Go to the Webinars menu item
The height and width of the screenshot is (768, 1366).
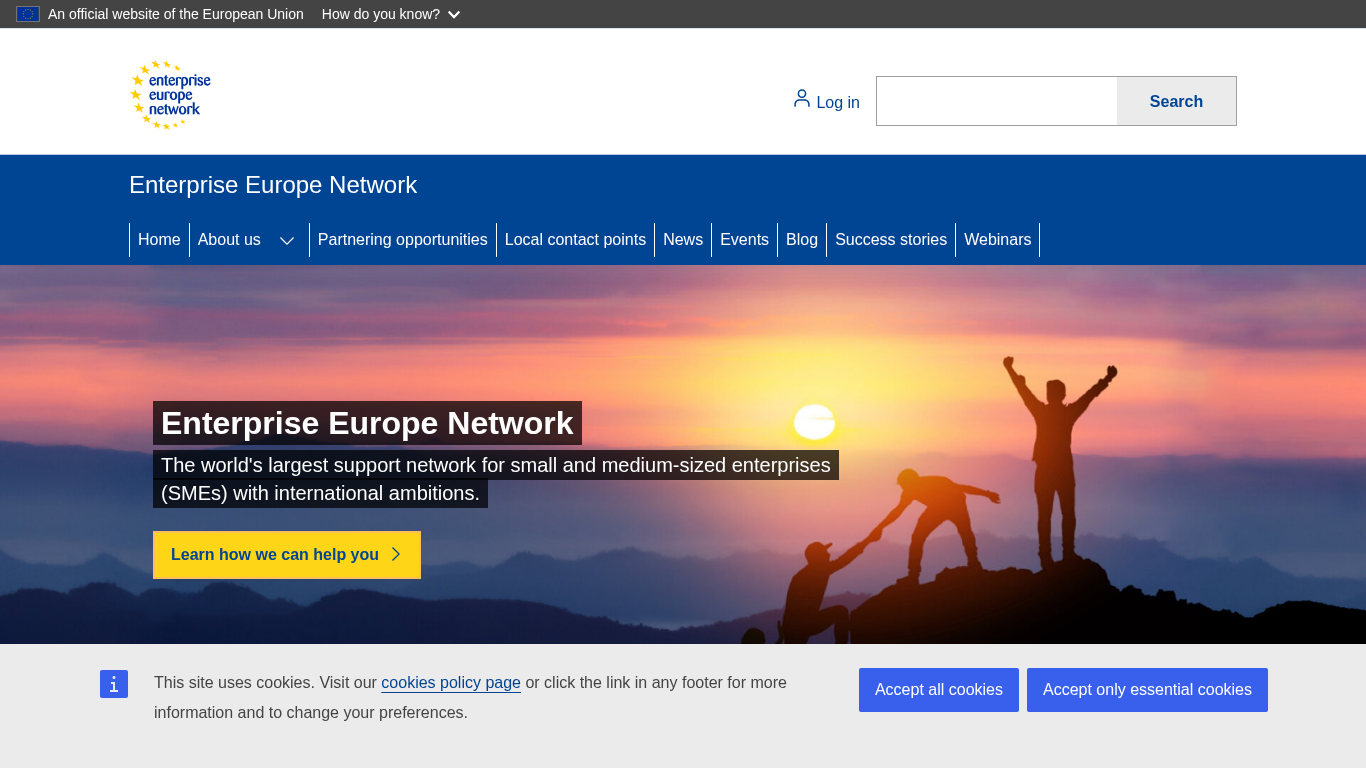tap(997, 240)
